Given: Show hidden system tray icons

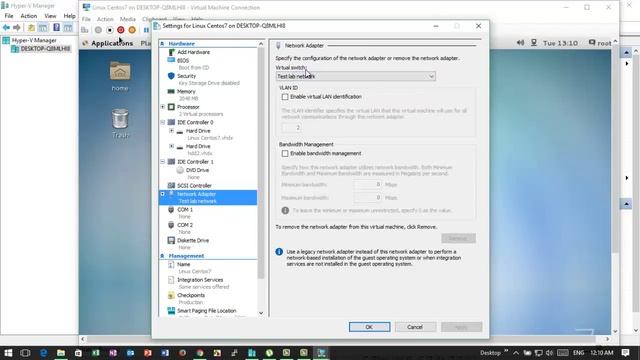Looking at the screenshot, I should tap(516, 353).
